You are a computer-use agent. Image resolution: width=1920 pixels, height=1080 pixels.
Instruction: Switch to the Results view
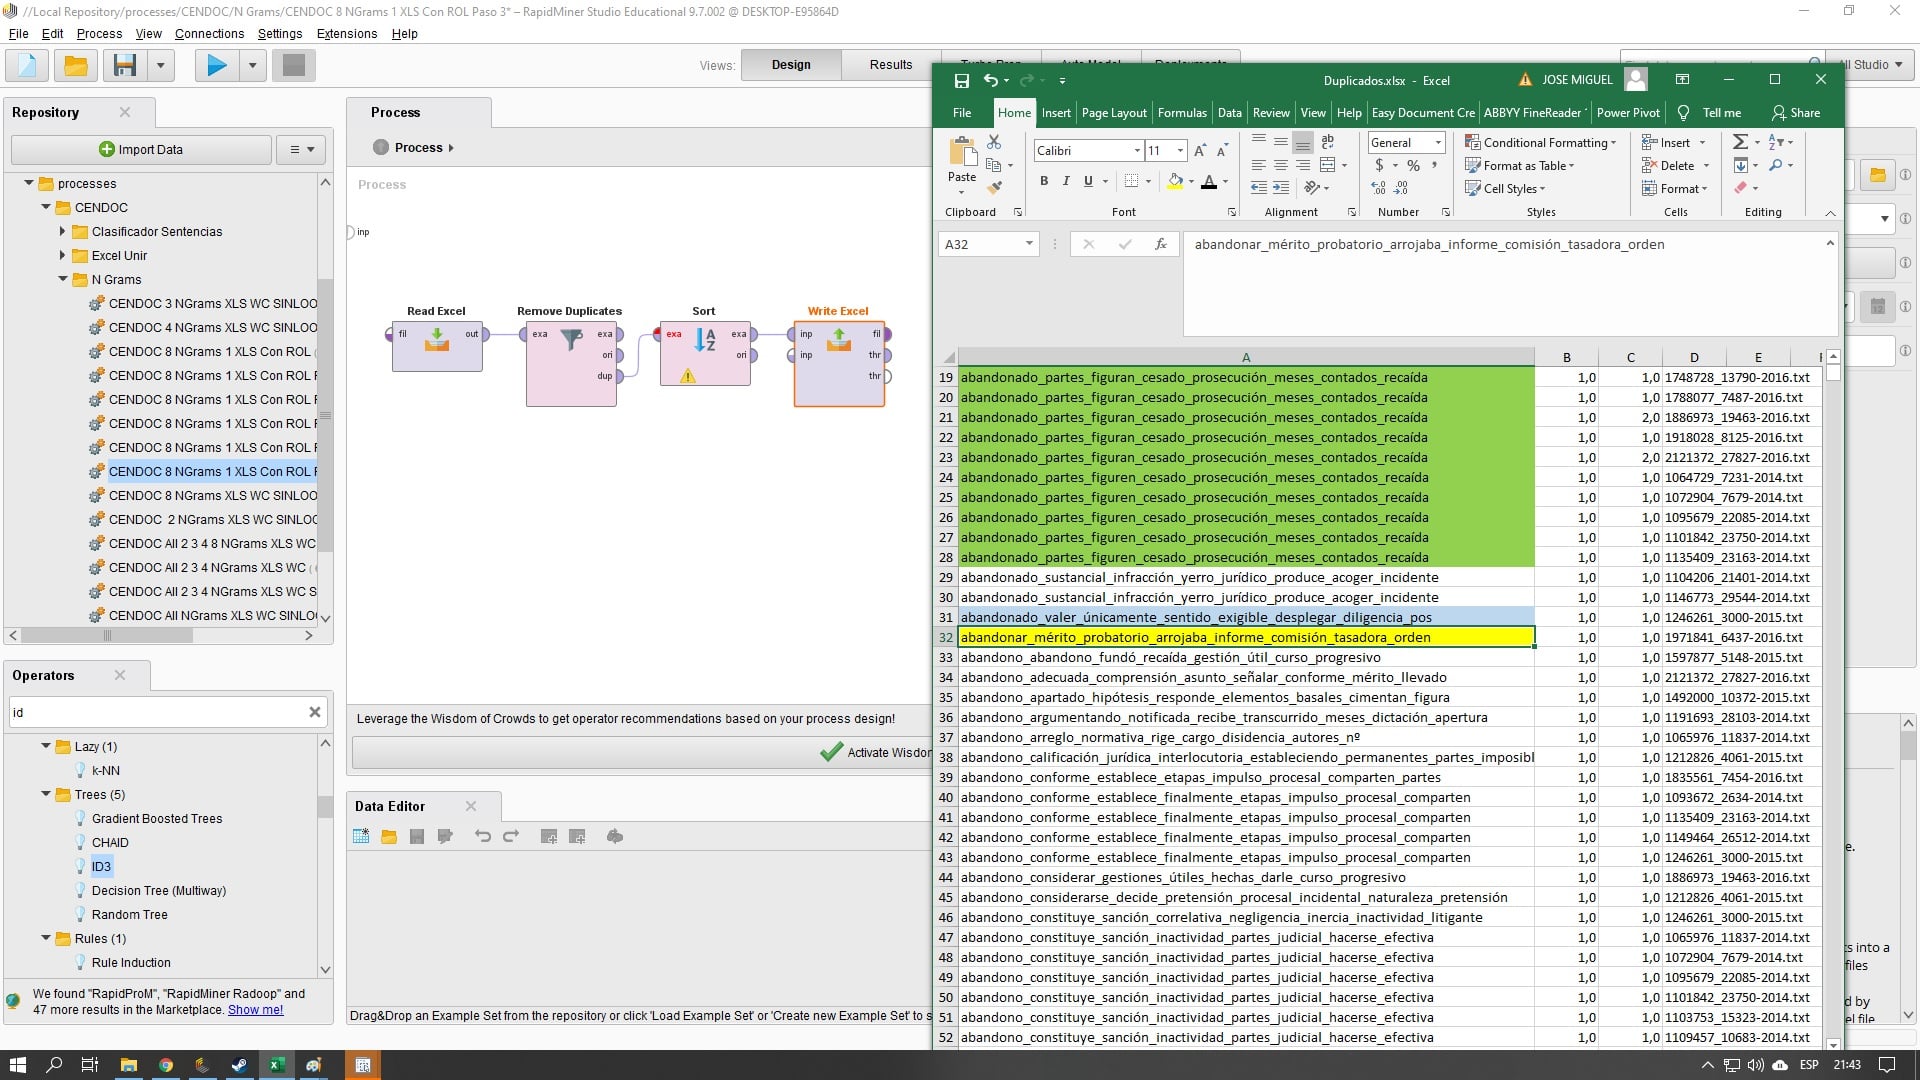(x=890, y=65)
